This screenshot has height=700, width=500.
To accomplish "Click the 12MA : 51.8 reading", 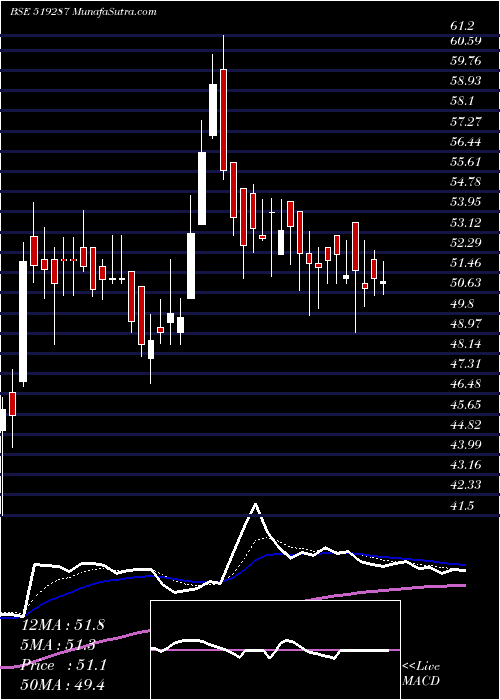I will click(63, 625).
